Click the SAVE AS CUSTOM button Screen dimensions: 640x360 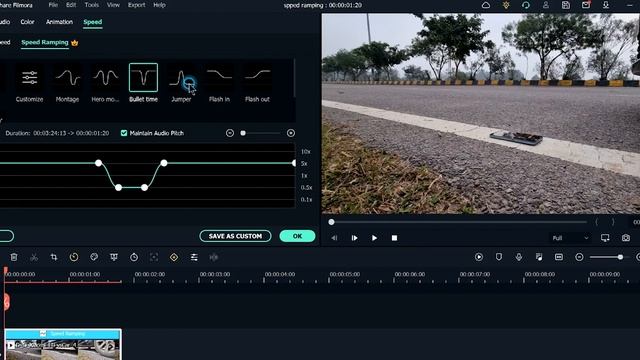235,236
